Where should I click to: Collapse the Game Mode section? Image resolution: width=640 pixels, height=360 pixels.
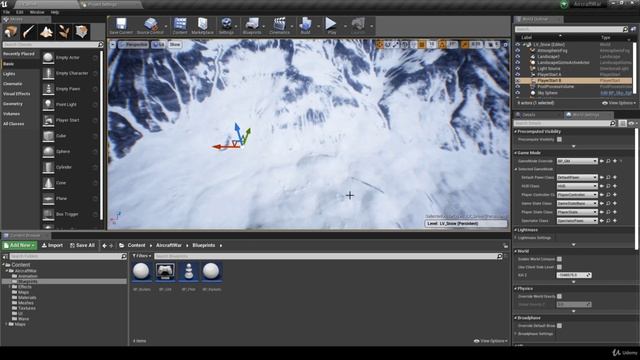coord(516,153)
